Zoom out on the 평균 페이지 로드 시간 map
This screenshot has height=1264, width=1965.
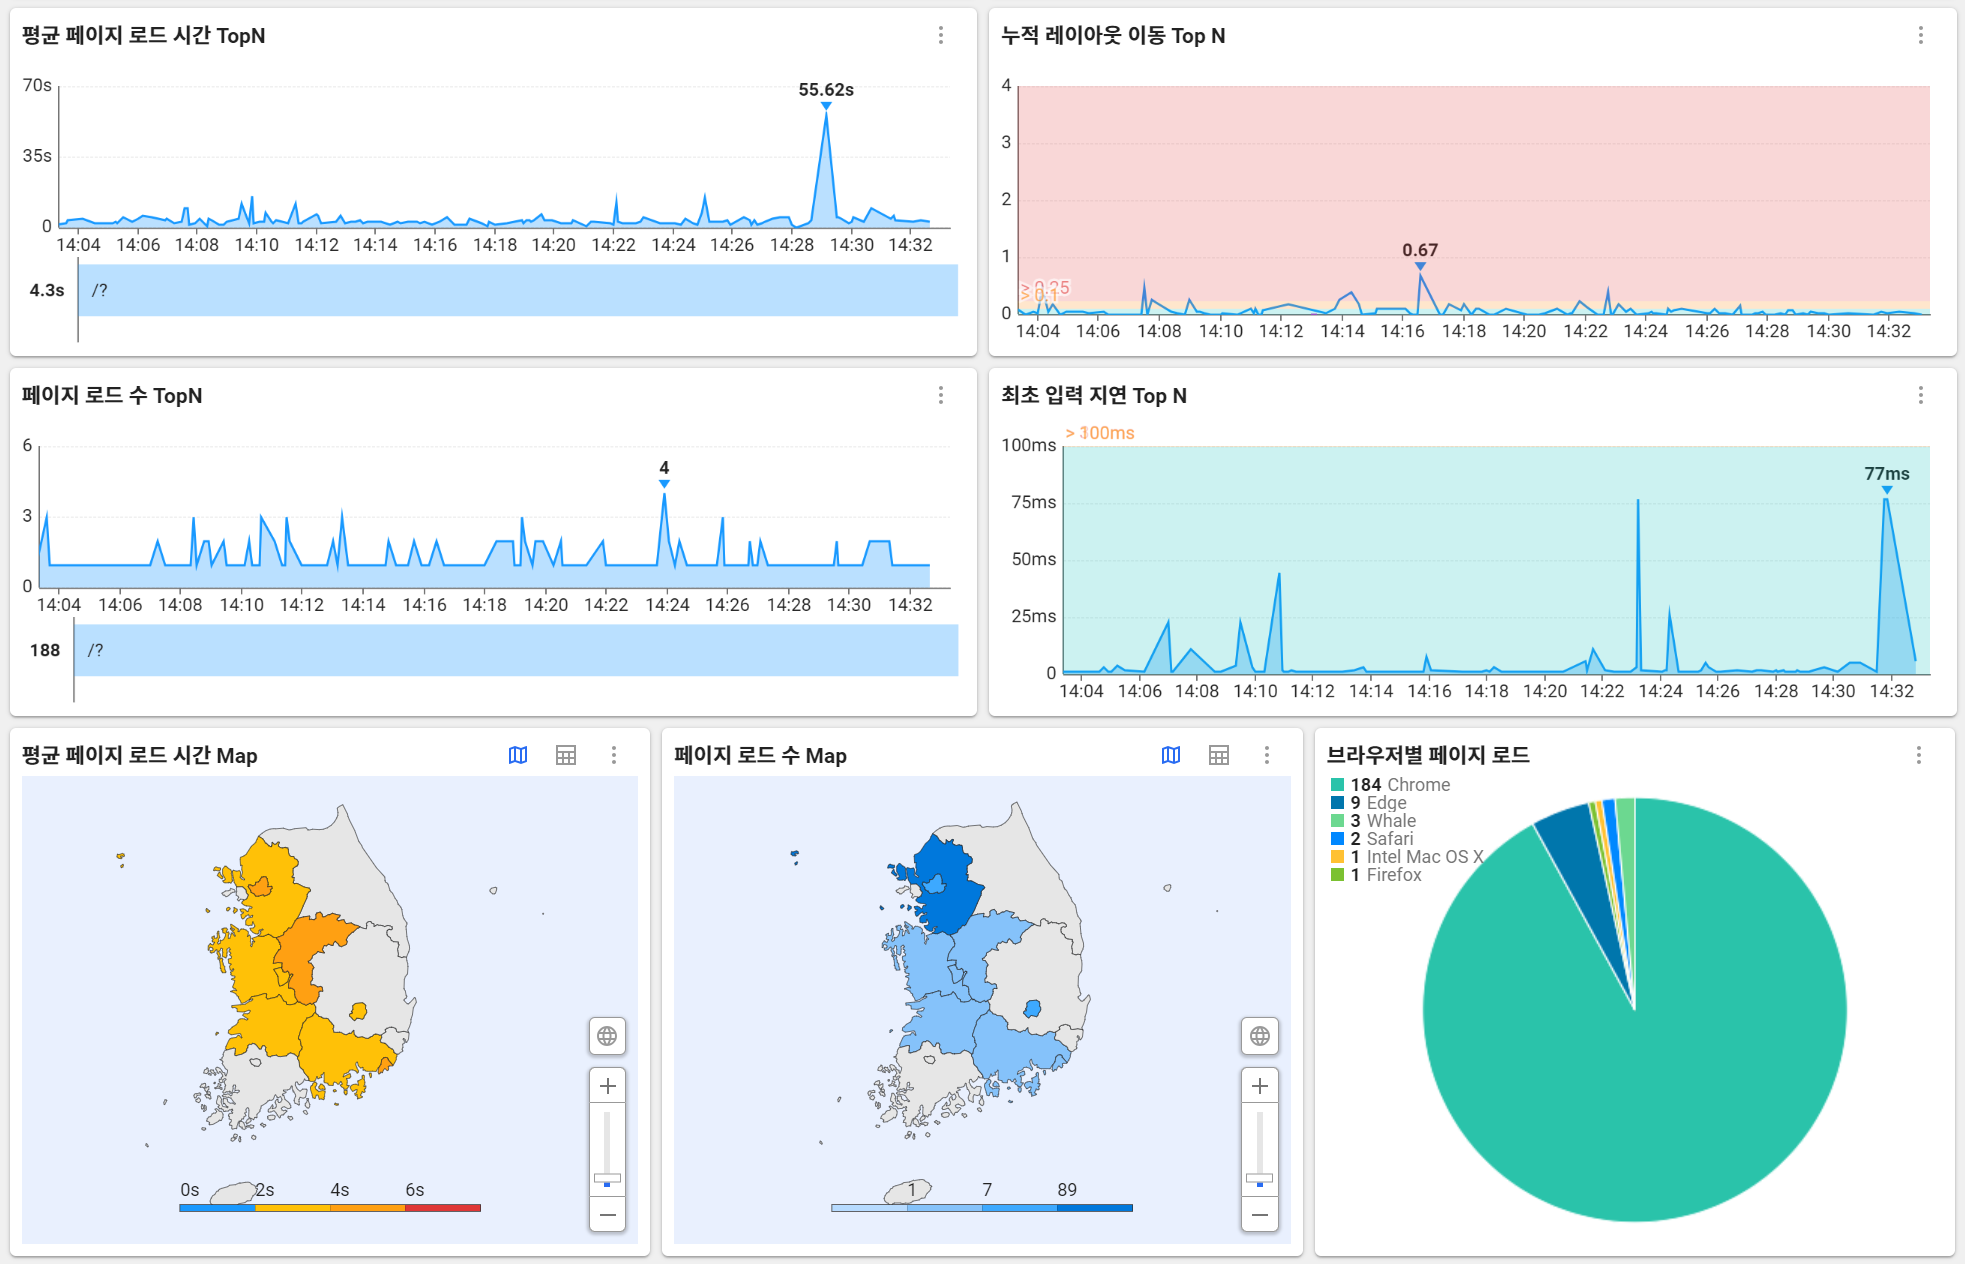pos(607,1215)
